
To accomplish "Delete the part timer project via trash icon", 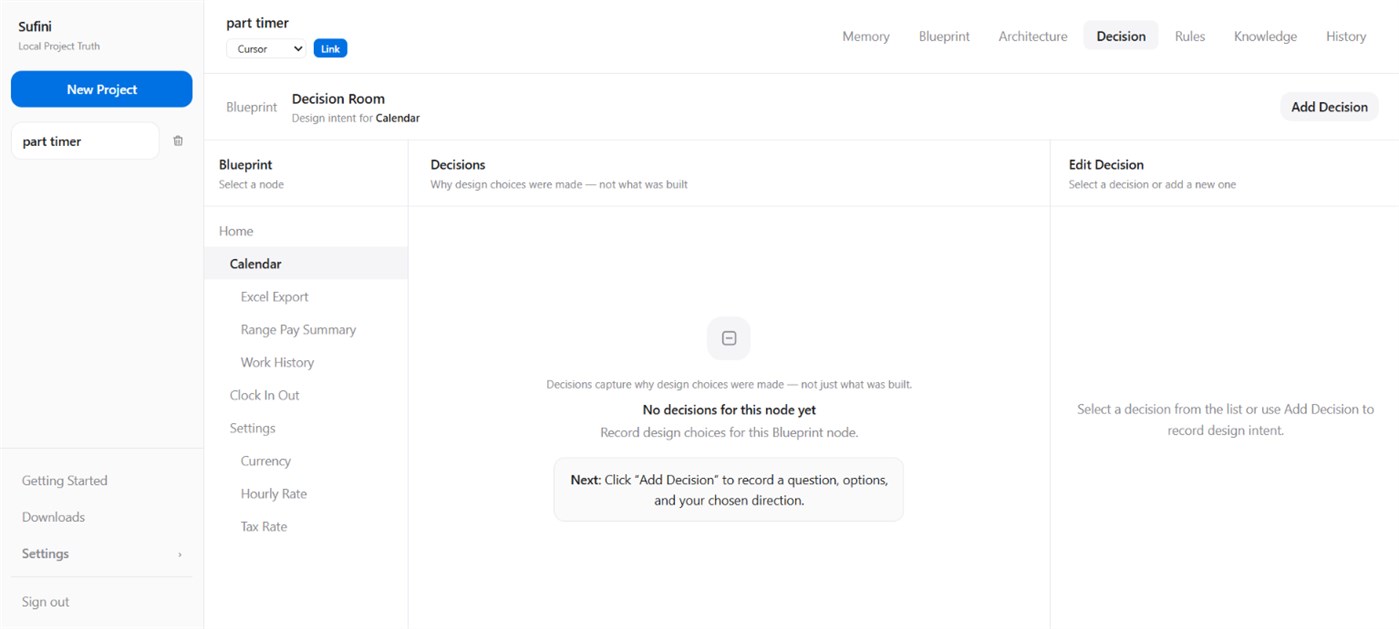I will click(x=178, y=141).
